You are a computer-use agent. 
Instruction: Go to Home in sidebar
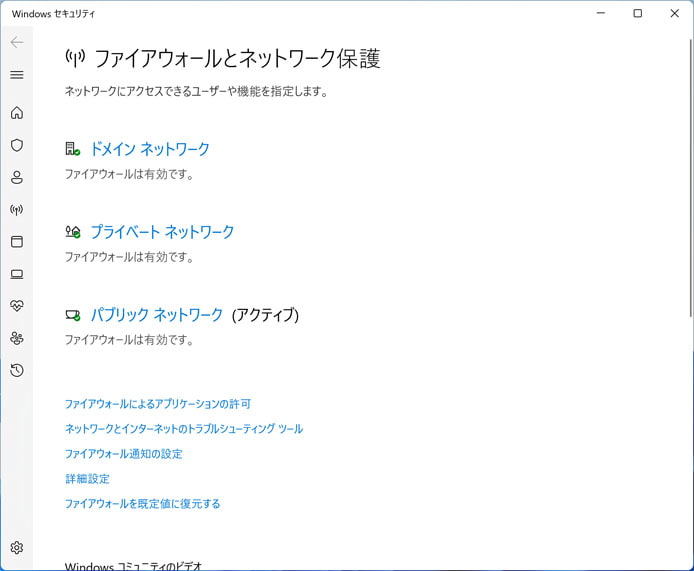click(x=17, y=113)
